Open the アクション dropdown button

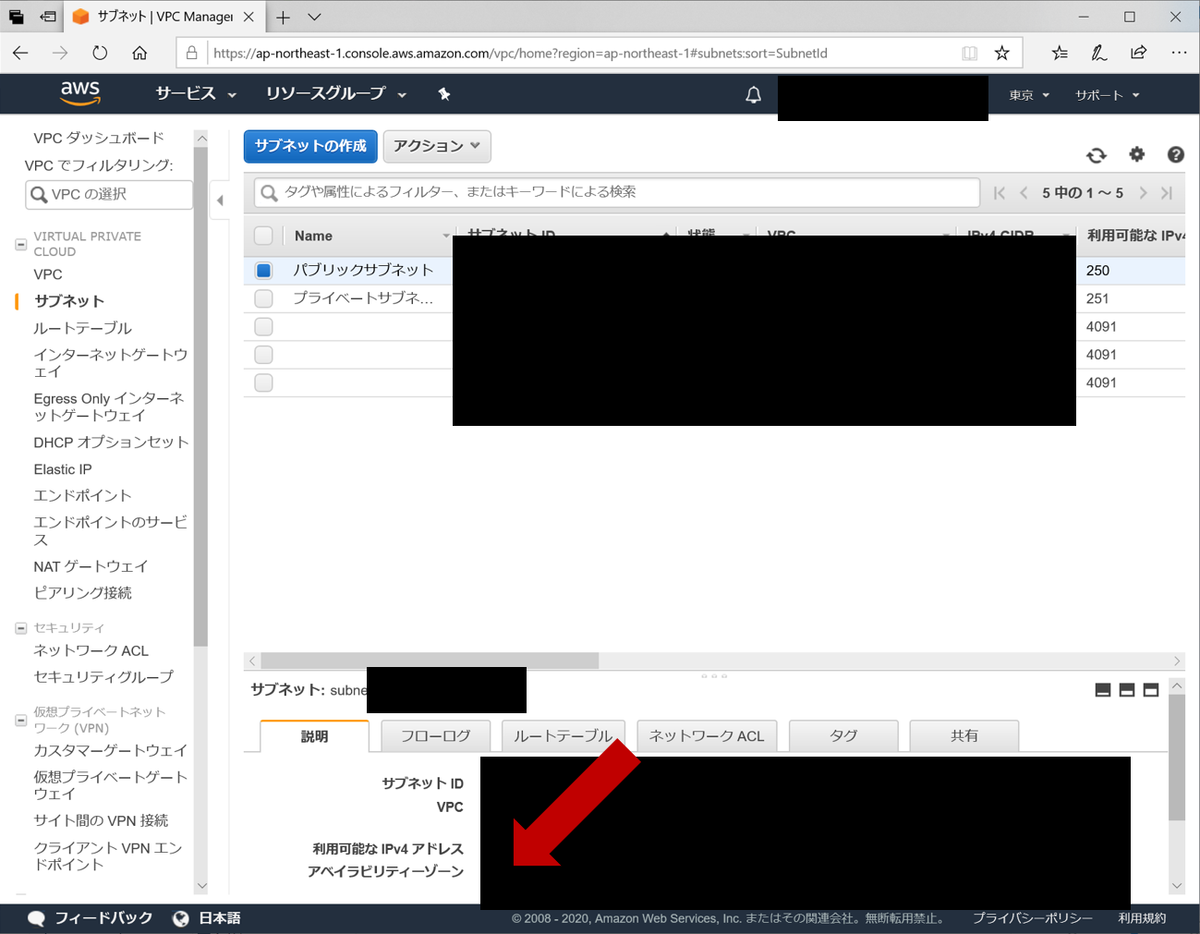[437, 146]
